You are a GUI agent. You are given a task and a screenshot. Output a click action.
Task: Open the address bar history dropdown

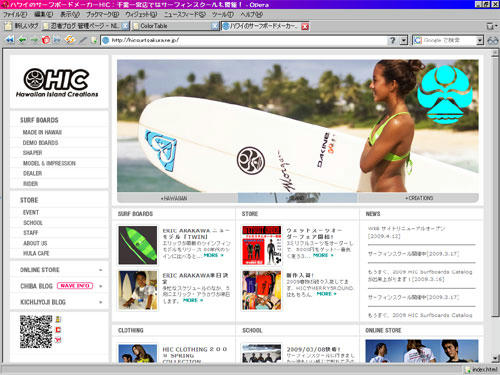pos(404,40)
